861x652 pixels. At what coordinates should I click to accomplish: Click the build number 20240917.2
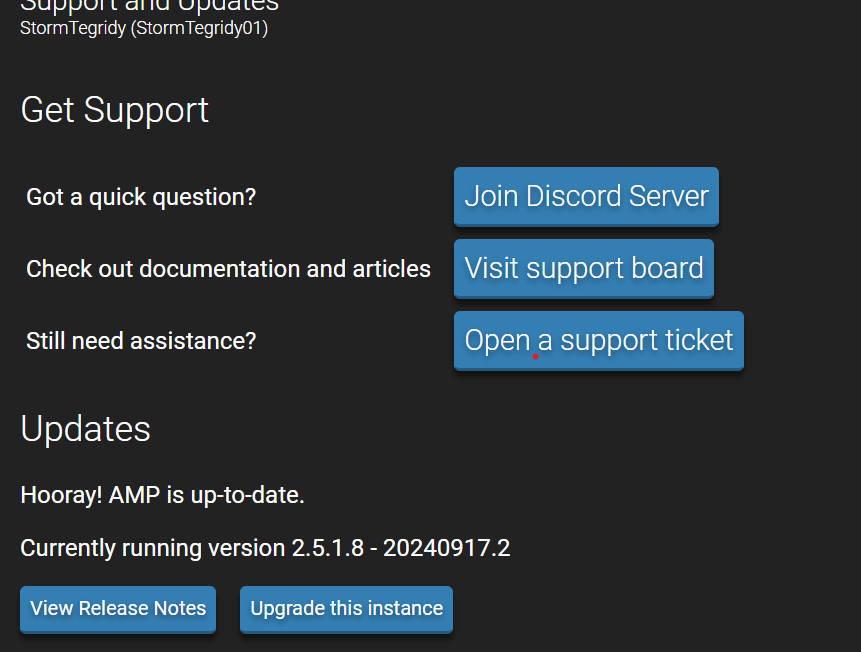click(x=446, y=548)
